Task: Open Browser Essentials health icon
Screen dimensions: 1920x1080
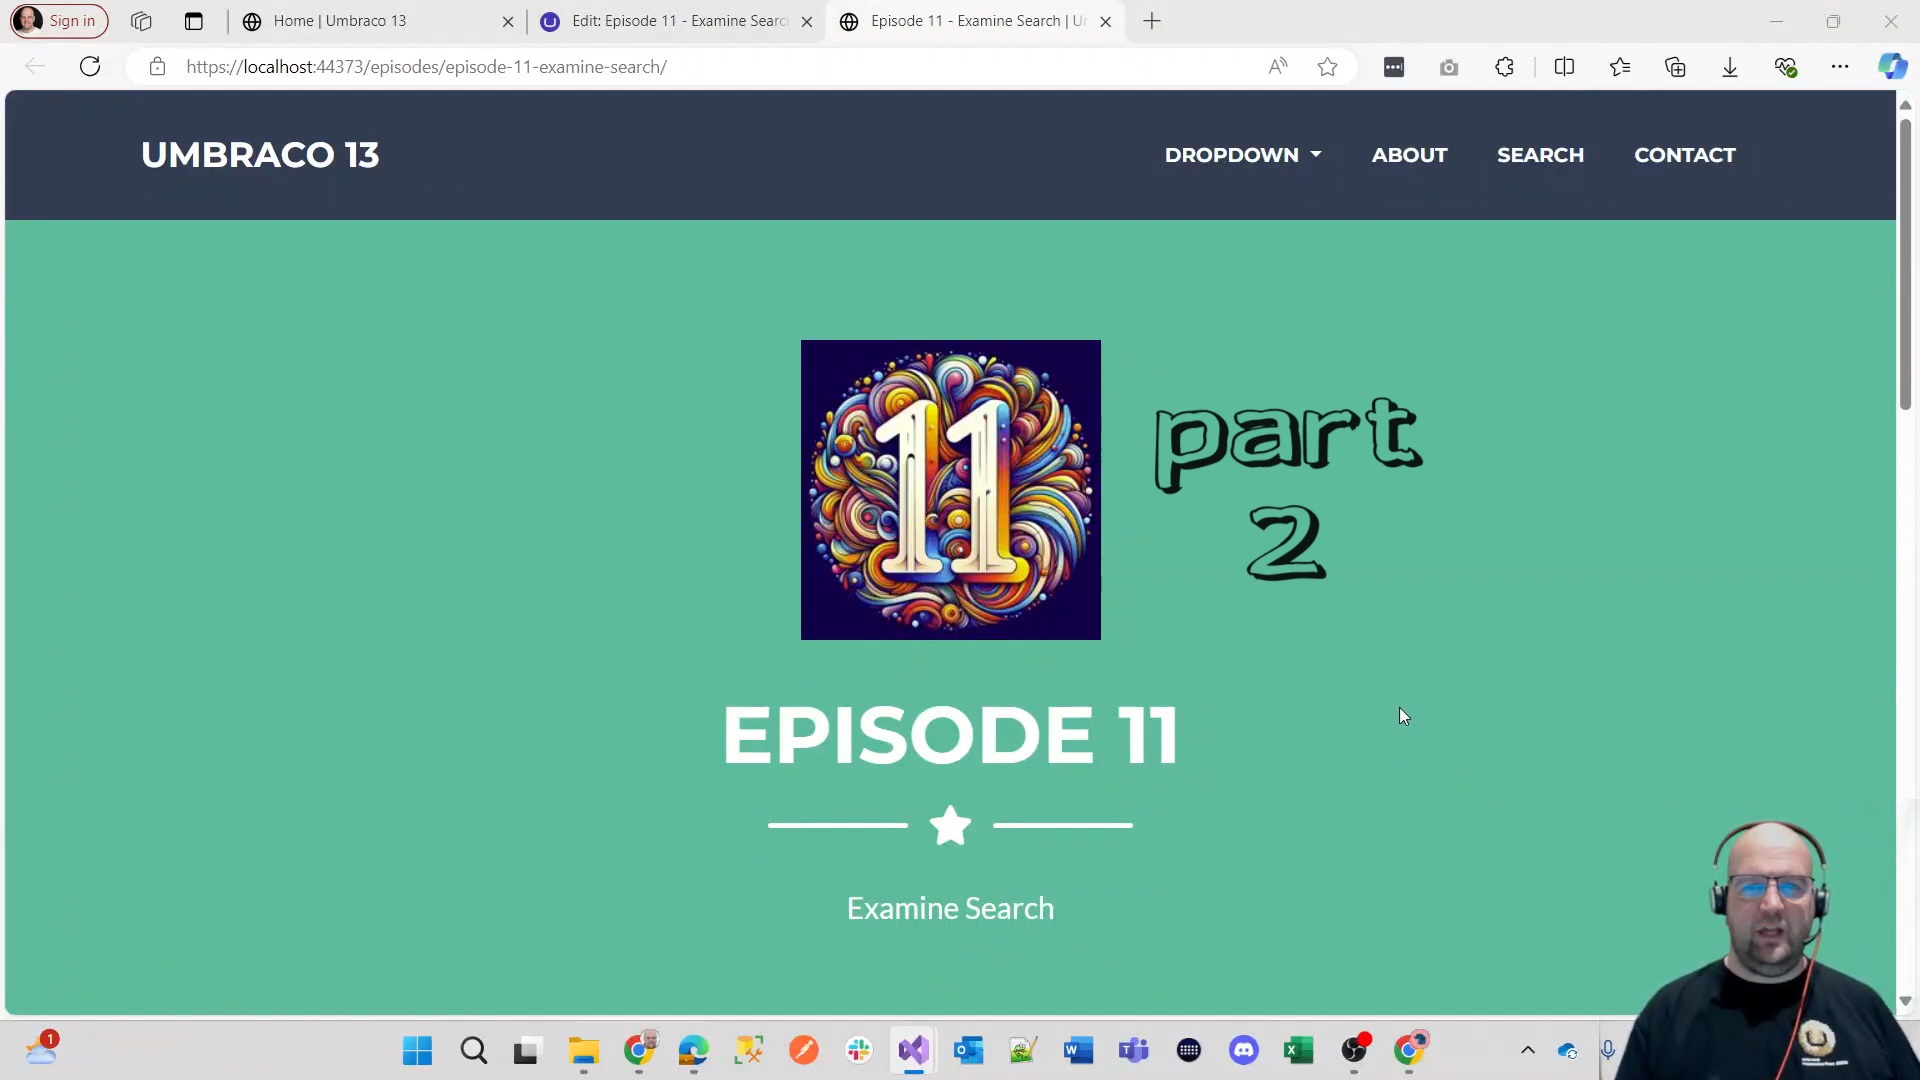Action: pos(1786,66)
